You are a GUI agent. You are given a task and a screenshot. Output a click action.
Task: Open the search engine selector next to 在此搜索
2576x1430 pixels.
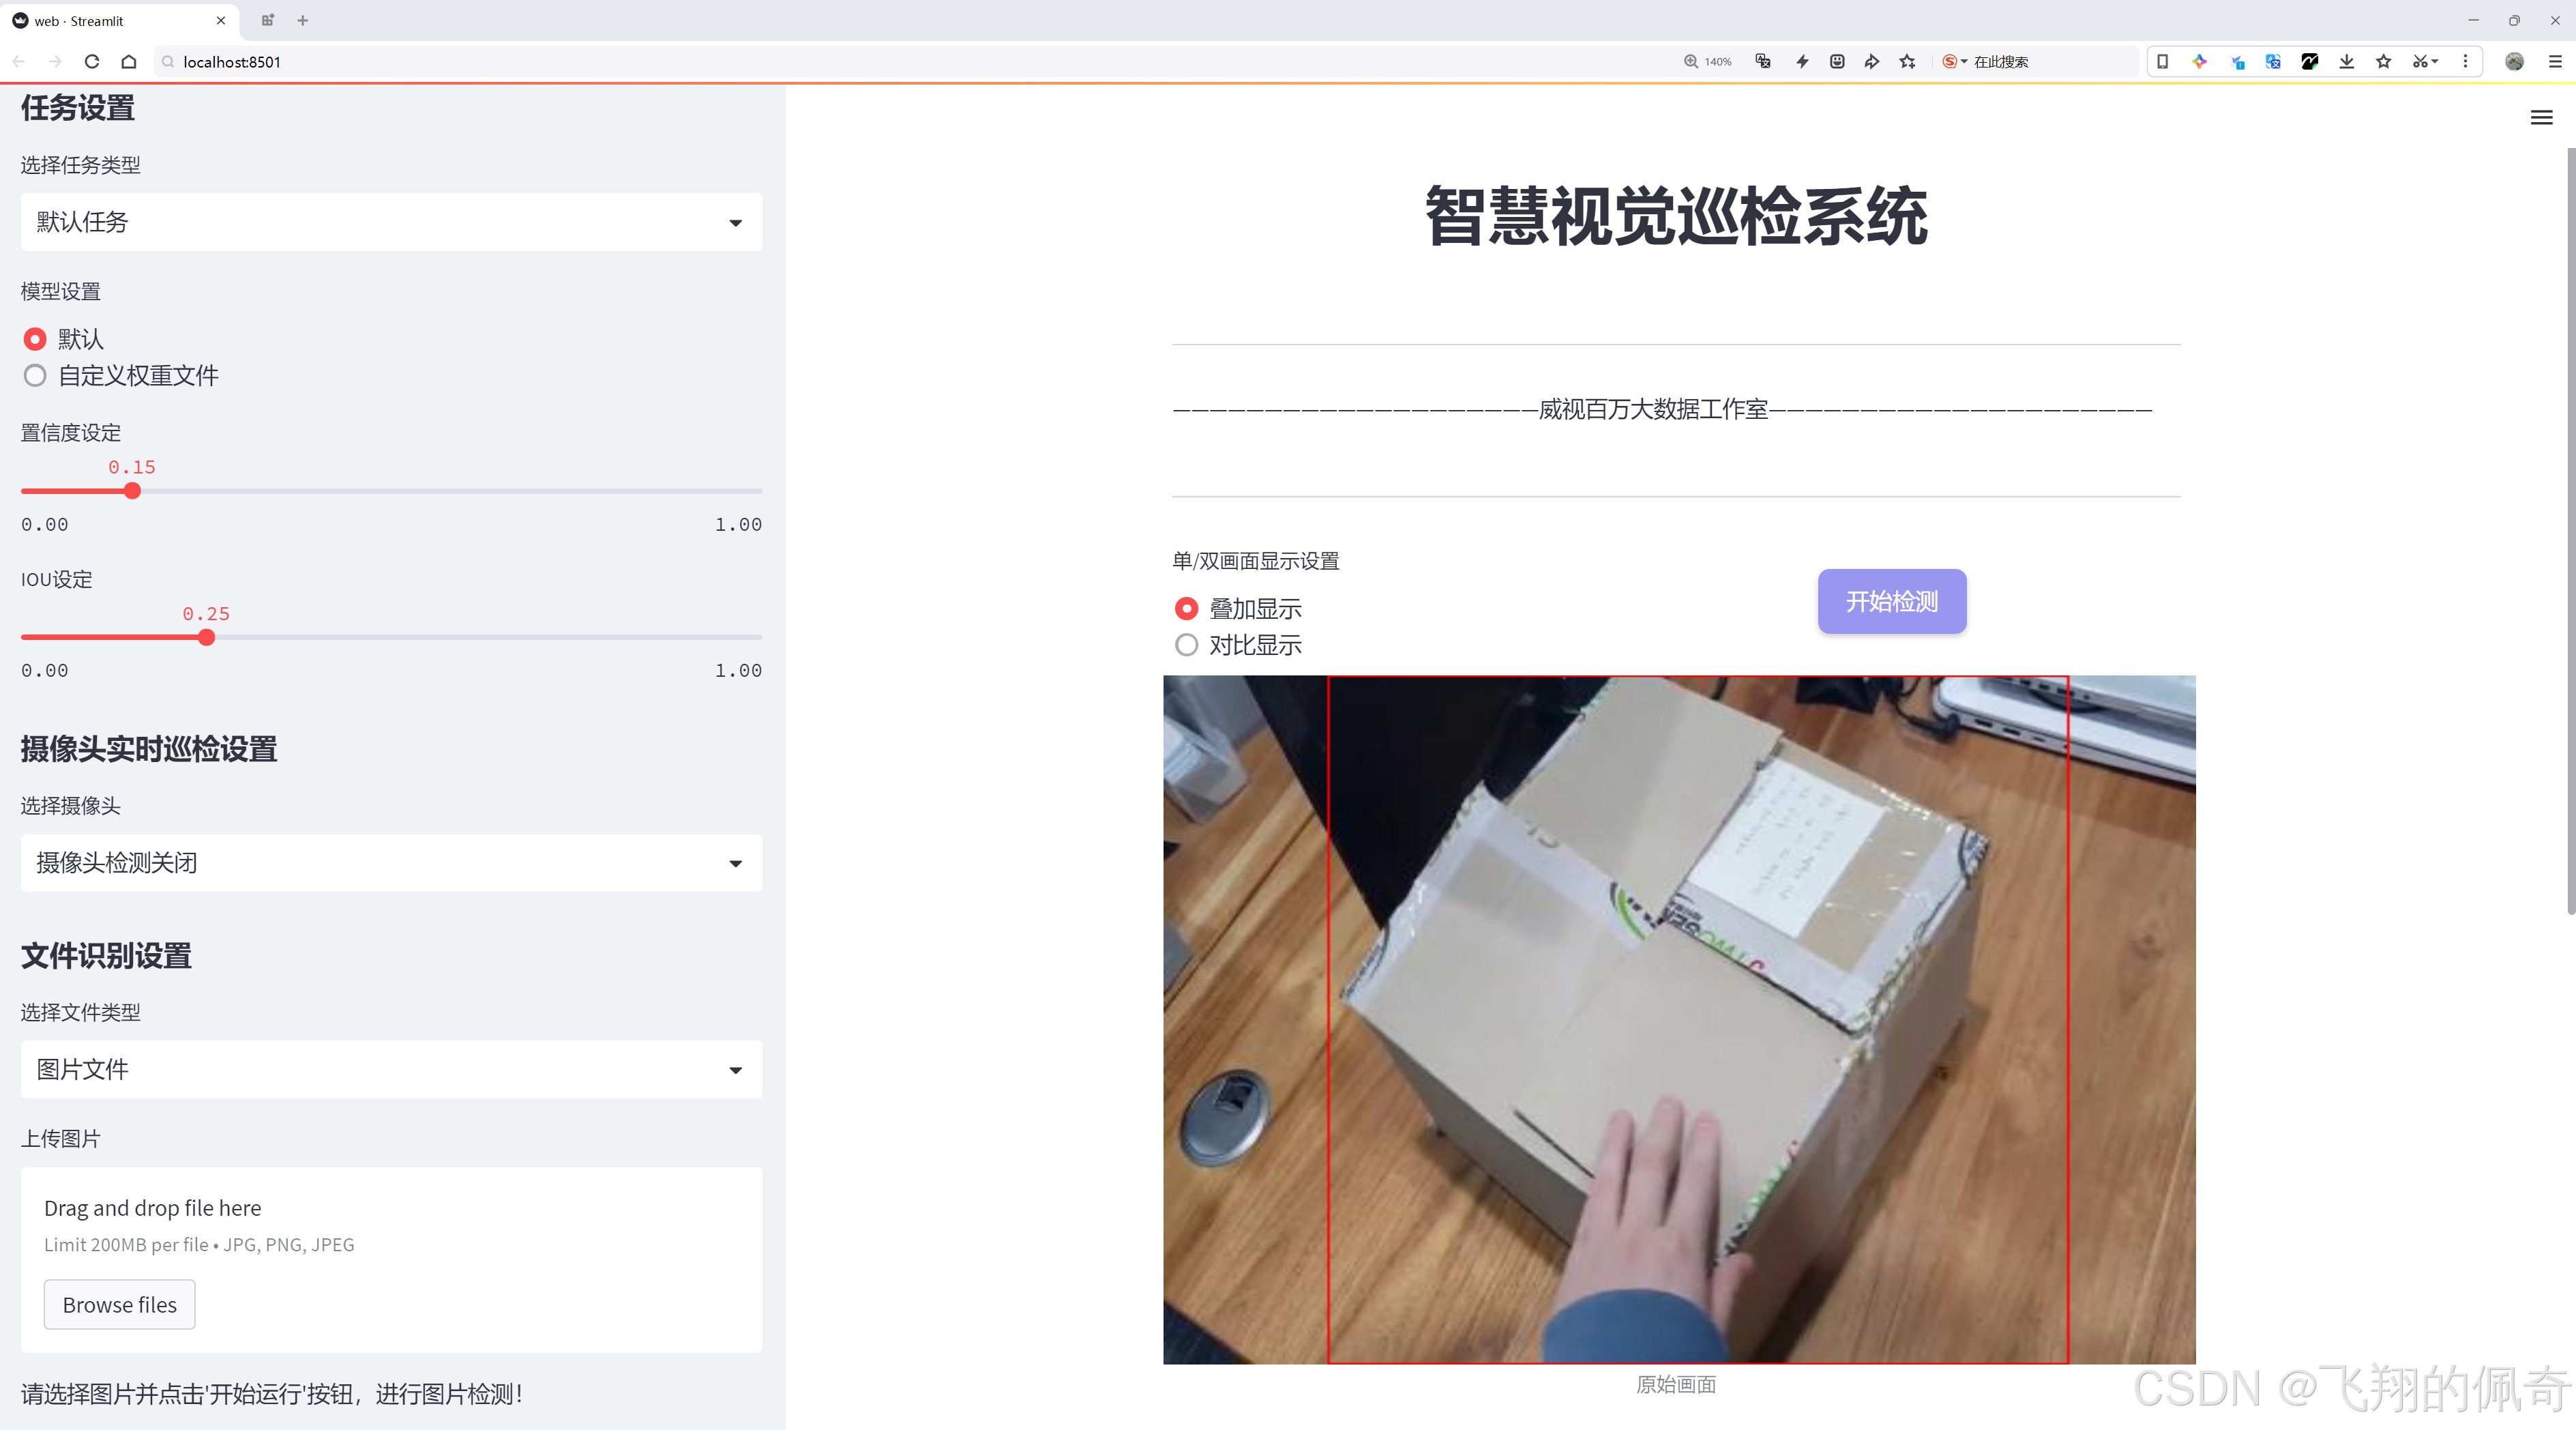pyautogui.click(x=1954, y=61)
